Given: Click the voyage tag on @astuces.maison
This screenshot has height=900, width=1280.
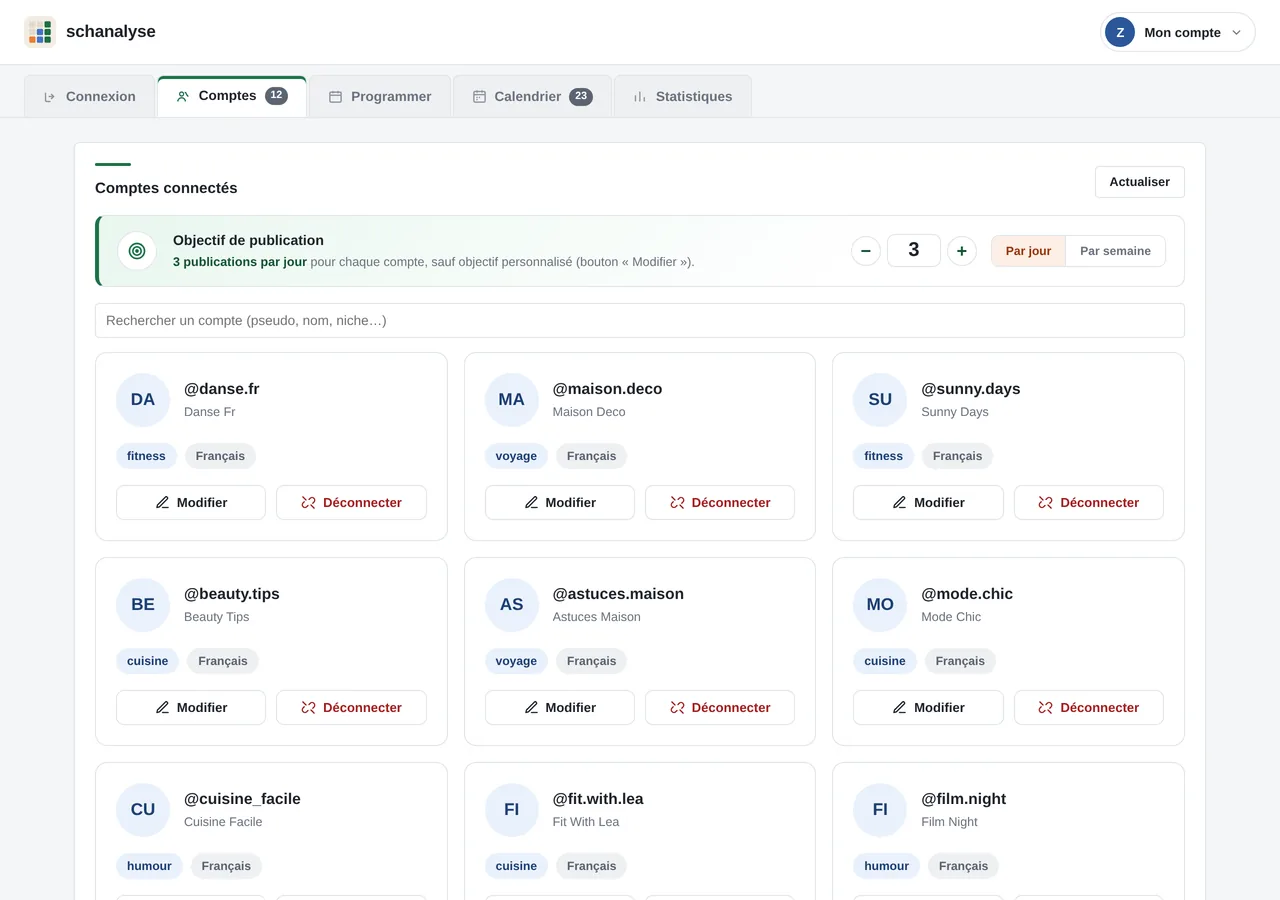Looking at the screenshot, I should (x=516, y=661).
